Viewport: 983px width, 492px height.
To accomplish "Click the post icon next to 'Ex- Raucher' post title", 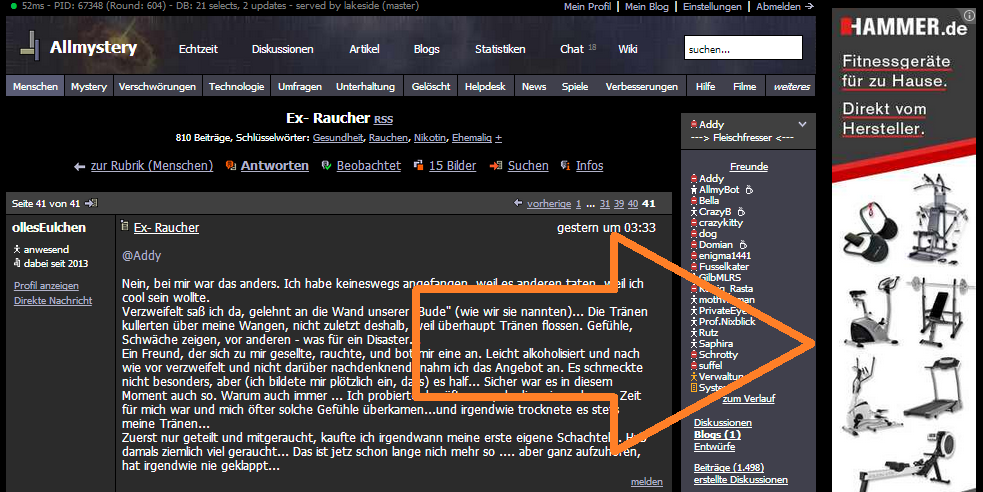I will coord(125,228).
